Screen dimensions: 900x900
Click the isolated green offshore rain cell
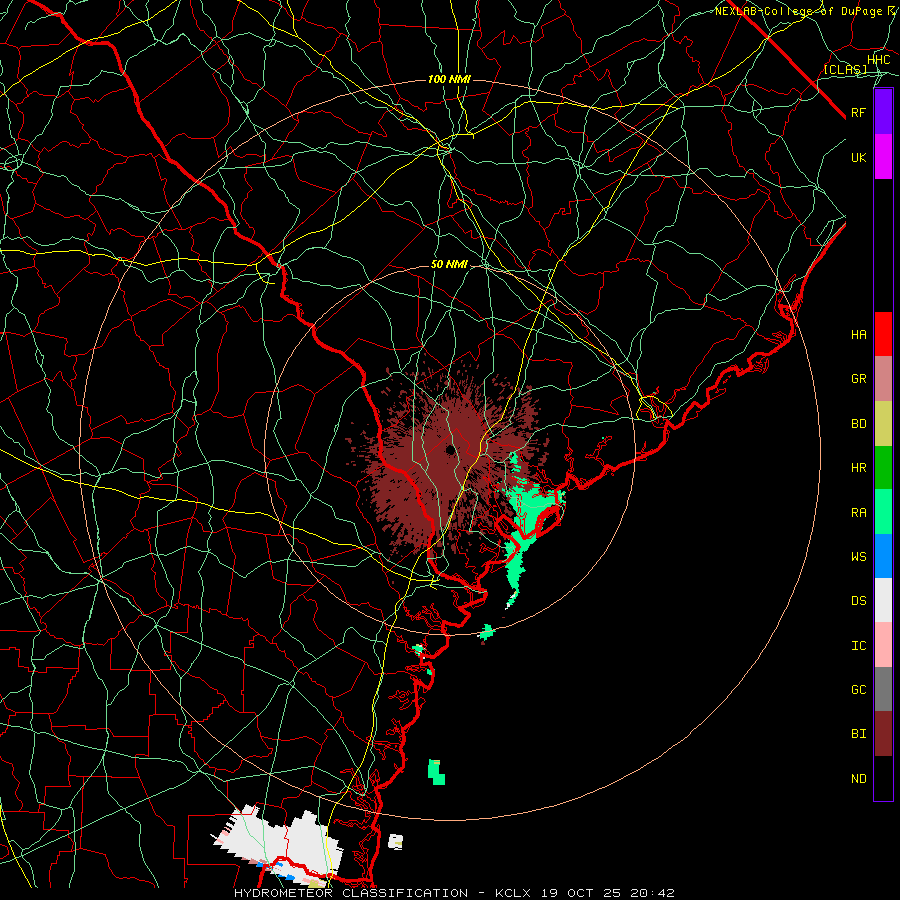[437, 771]
